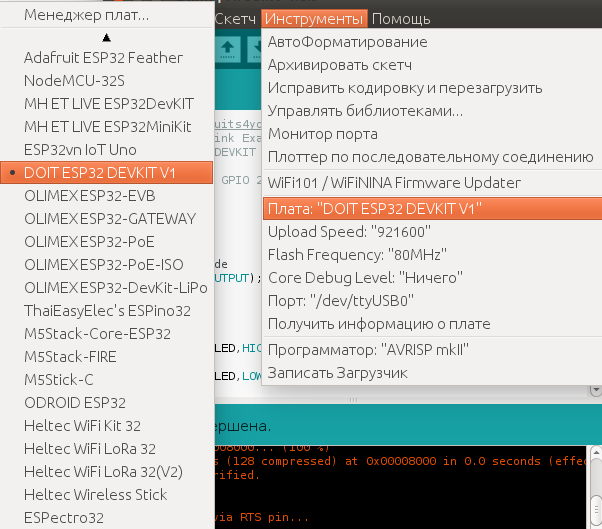Click Записать Загрузчик menu item
The image size is (602, 529).
tap(337, 372)
